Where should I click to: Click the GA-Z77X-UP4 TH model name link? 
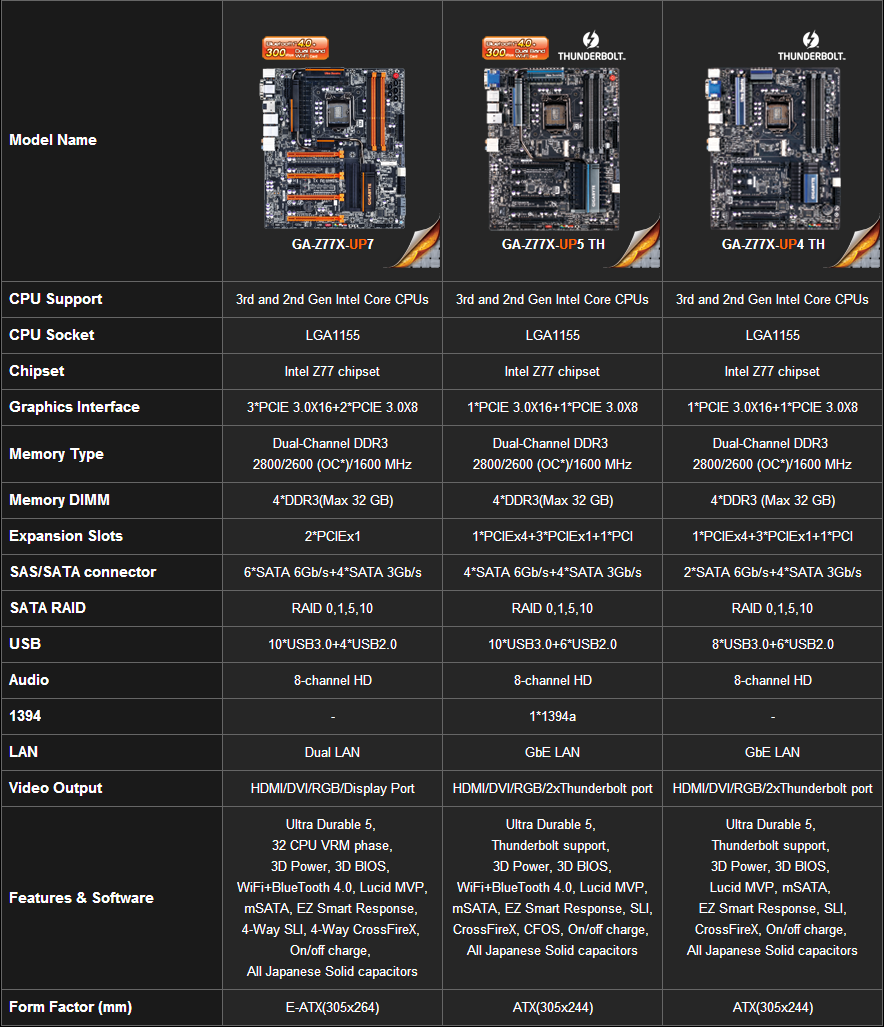[772, 243]
